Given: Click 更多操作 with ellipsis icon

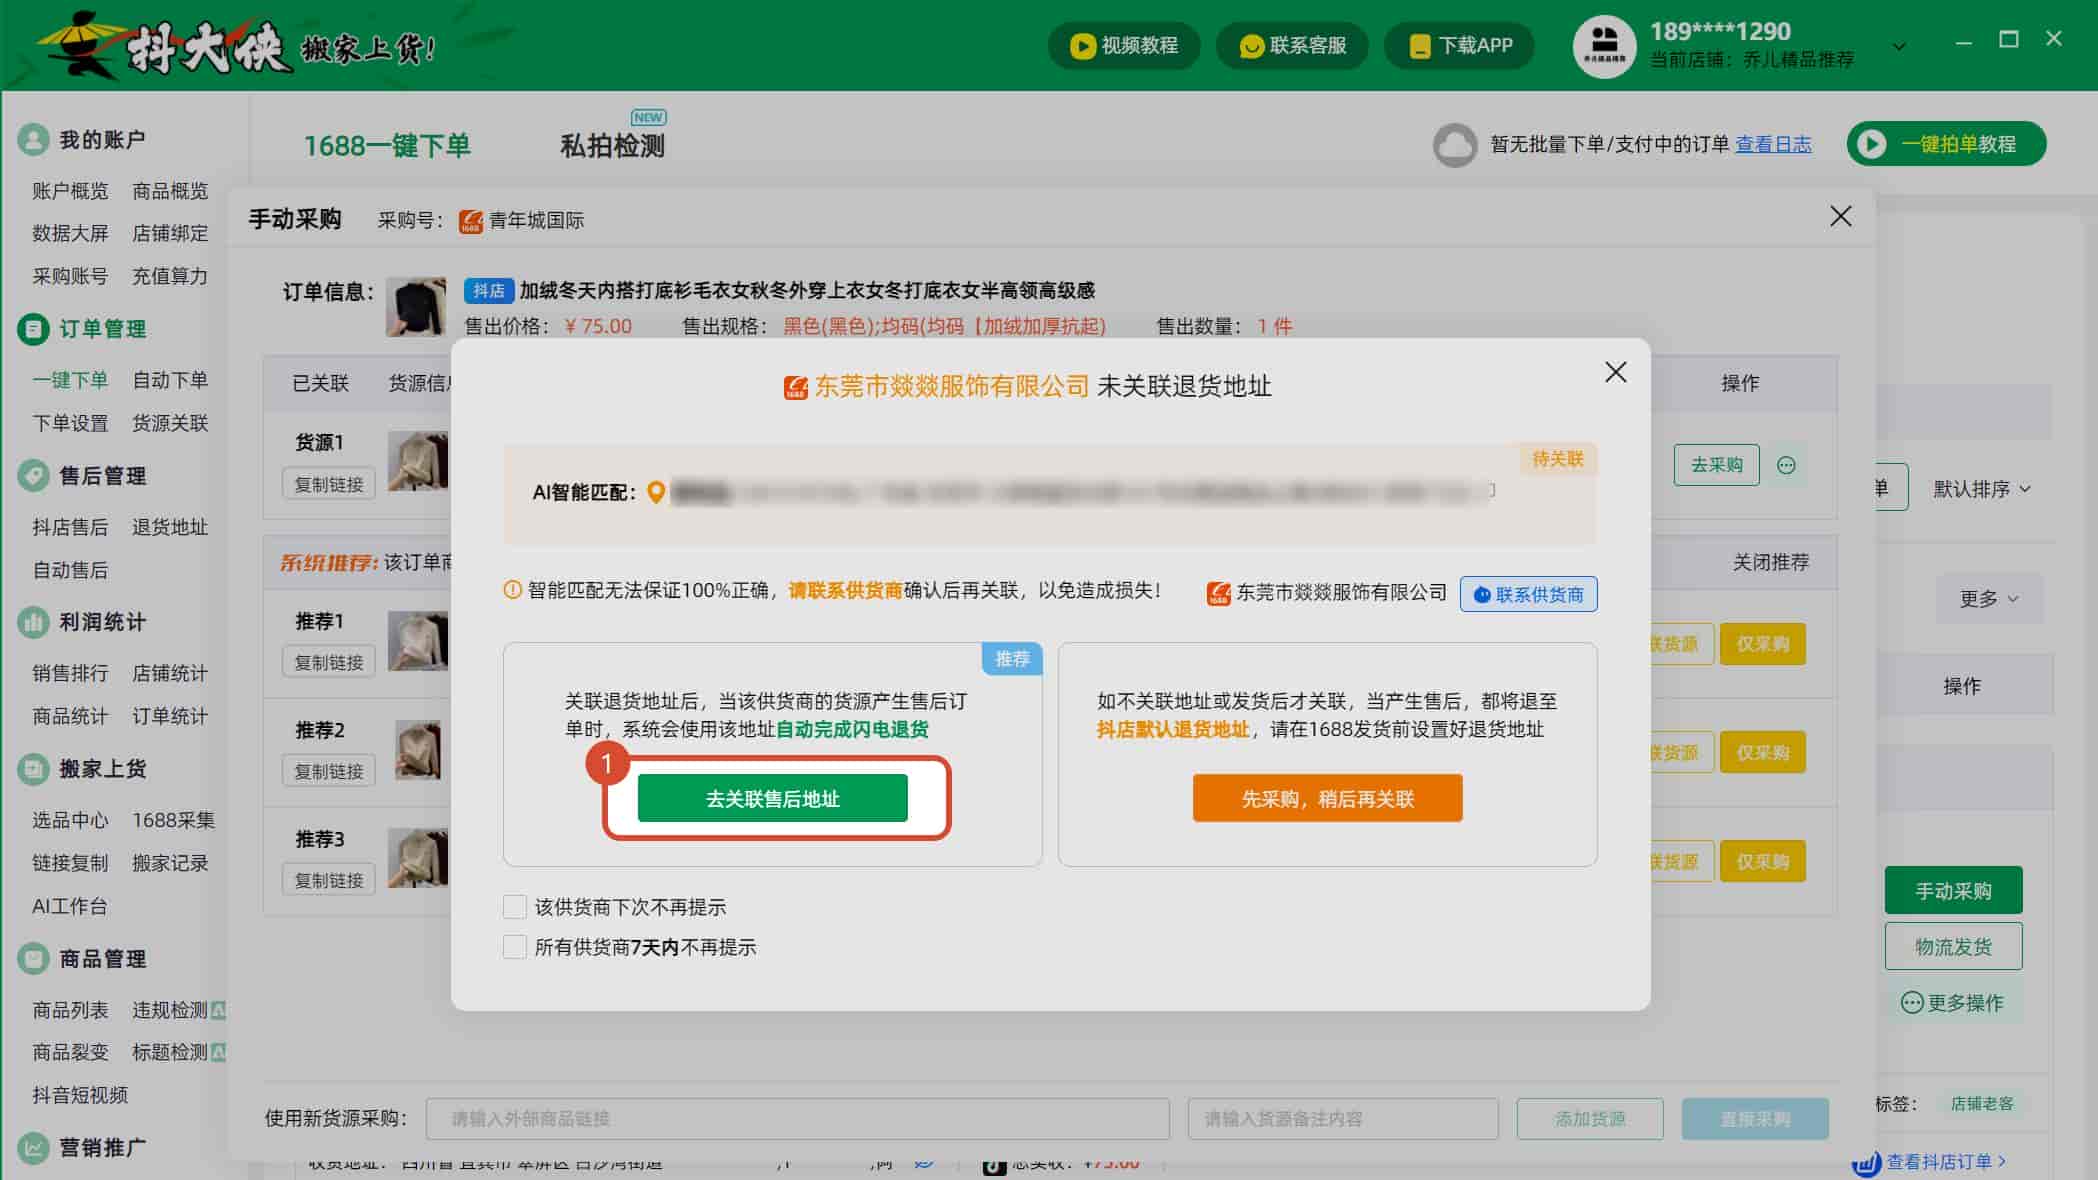Looking at the screenshot, I should point(1952,1002).
